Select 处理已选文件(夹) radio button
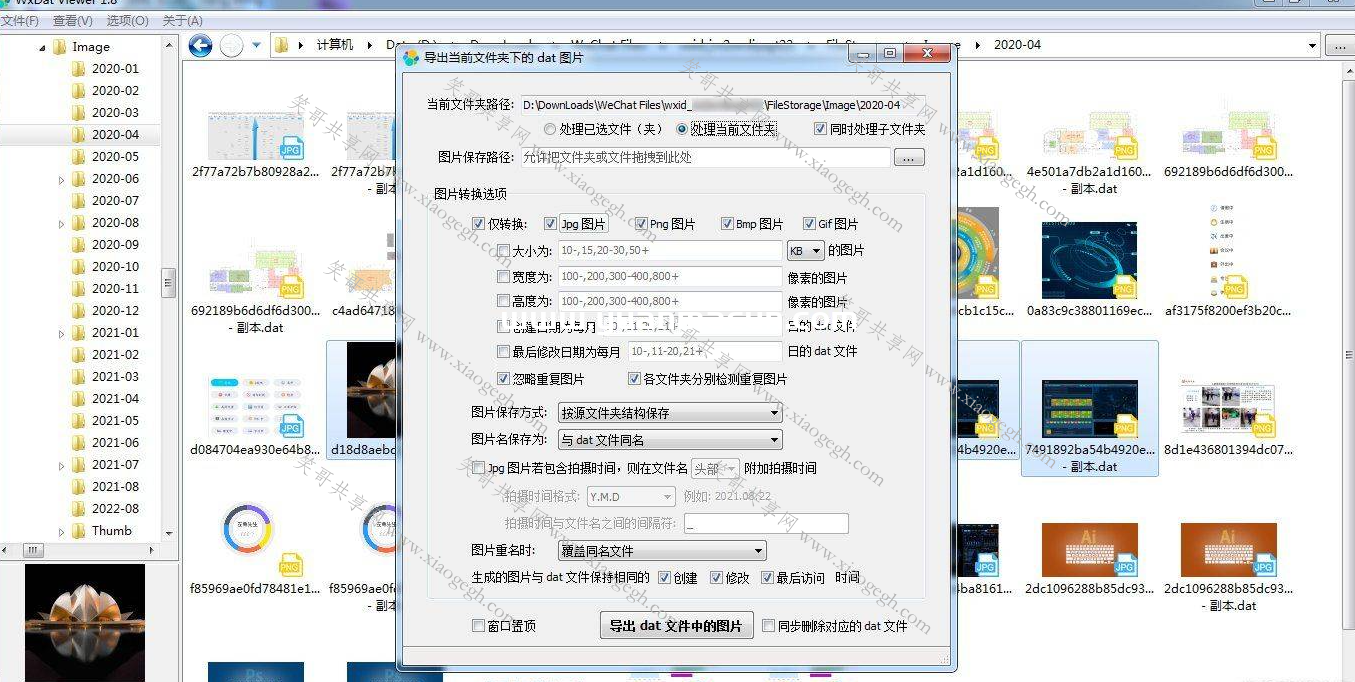This screenshot has width=1355, height=682. [550, 129]
